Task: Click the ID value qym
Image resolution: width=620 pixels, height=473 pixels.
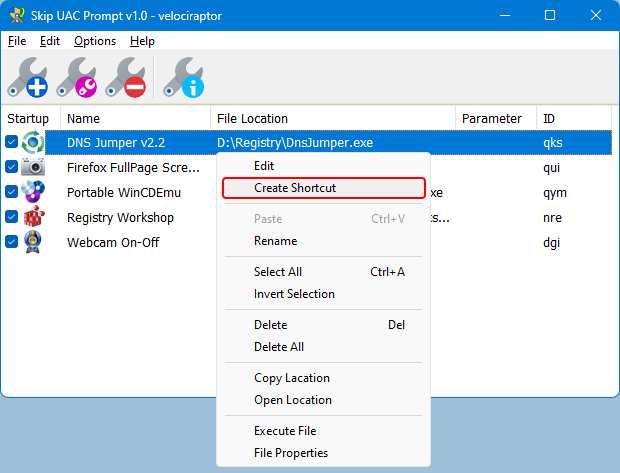Action: pos(555,193)
